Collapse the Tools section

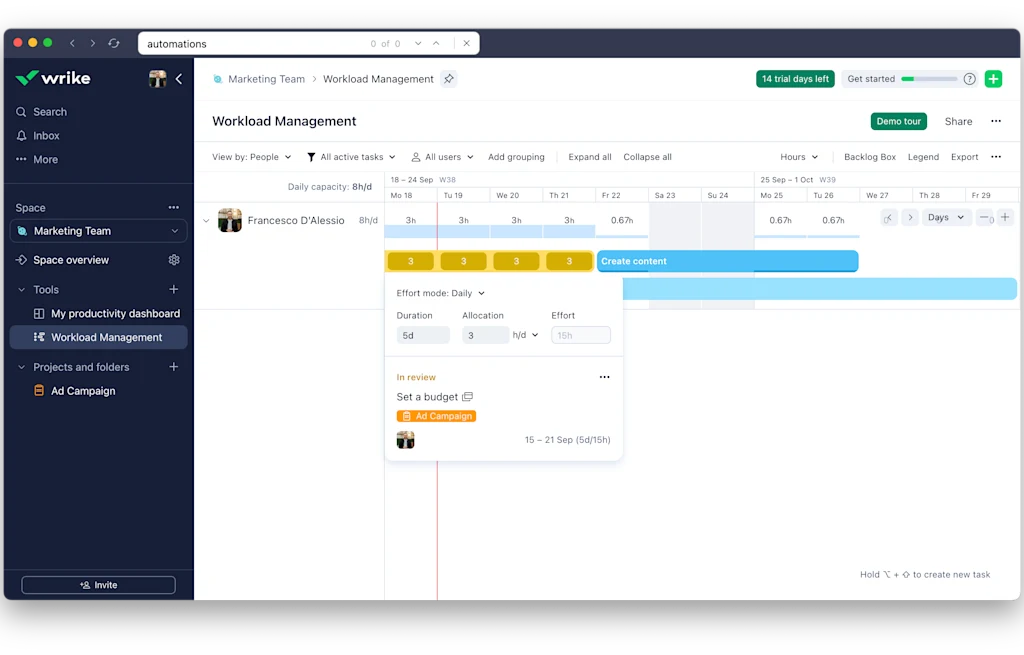coord(22,289)
